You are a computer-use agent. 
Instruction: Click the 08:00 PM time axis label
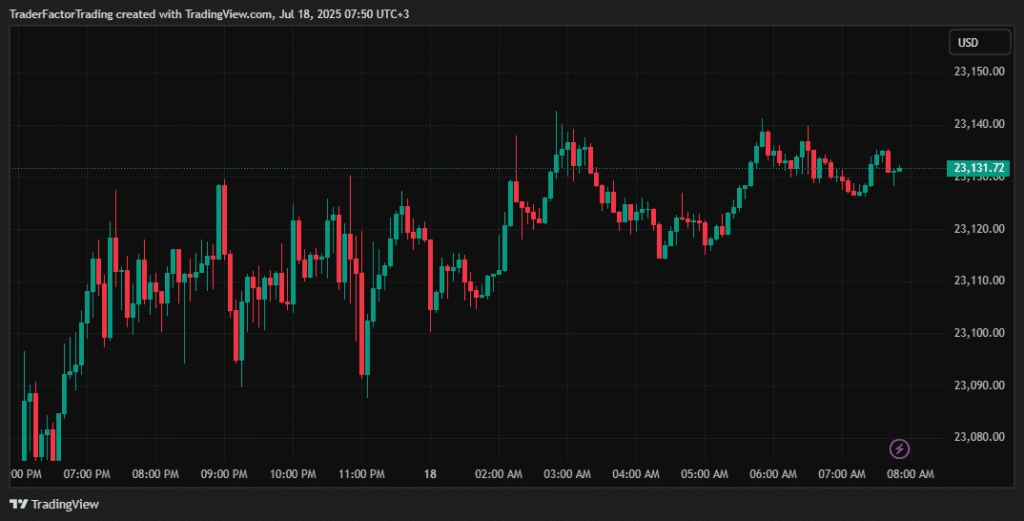point(155,474)
